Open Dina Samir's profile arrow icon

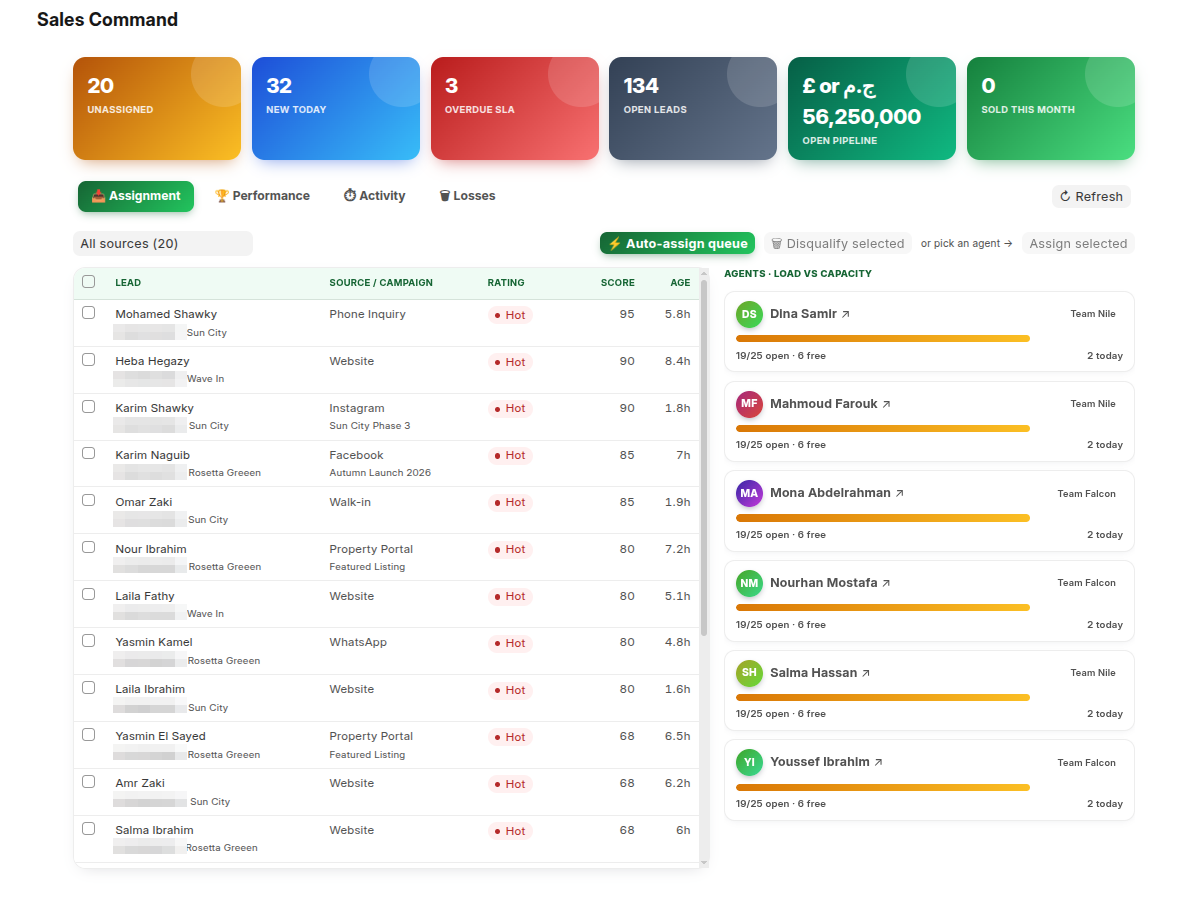[846, 314]
